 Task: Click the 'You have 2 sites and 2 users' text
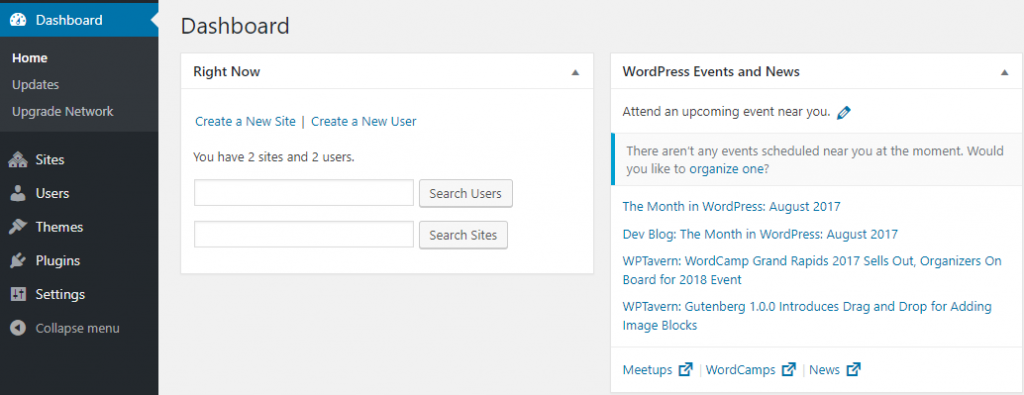pyautogui.click(x=274, y=157)
